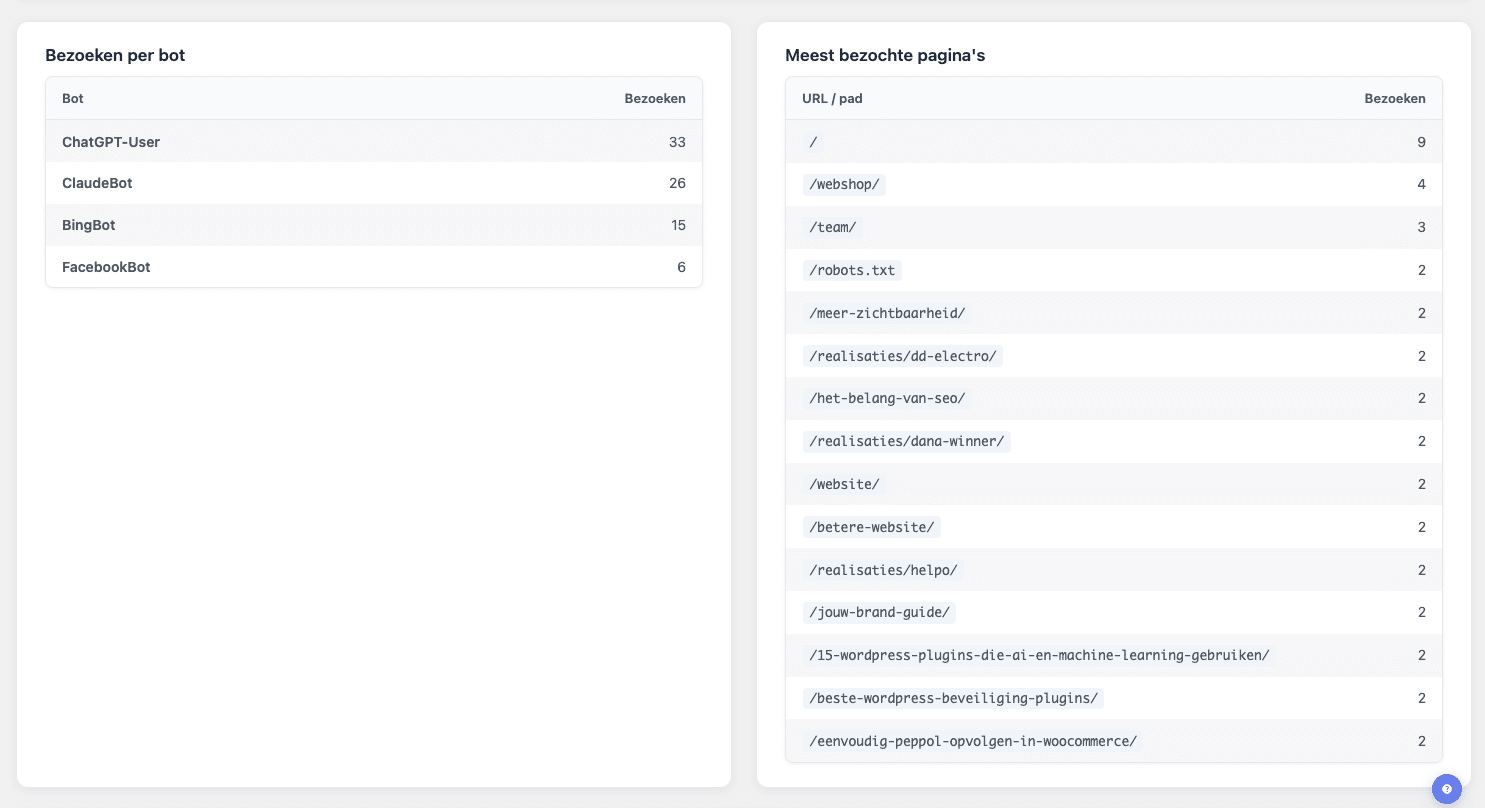
Task: Open the /jouw-brand-guide/ path
Action: pos(880,613)
